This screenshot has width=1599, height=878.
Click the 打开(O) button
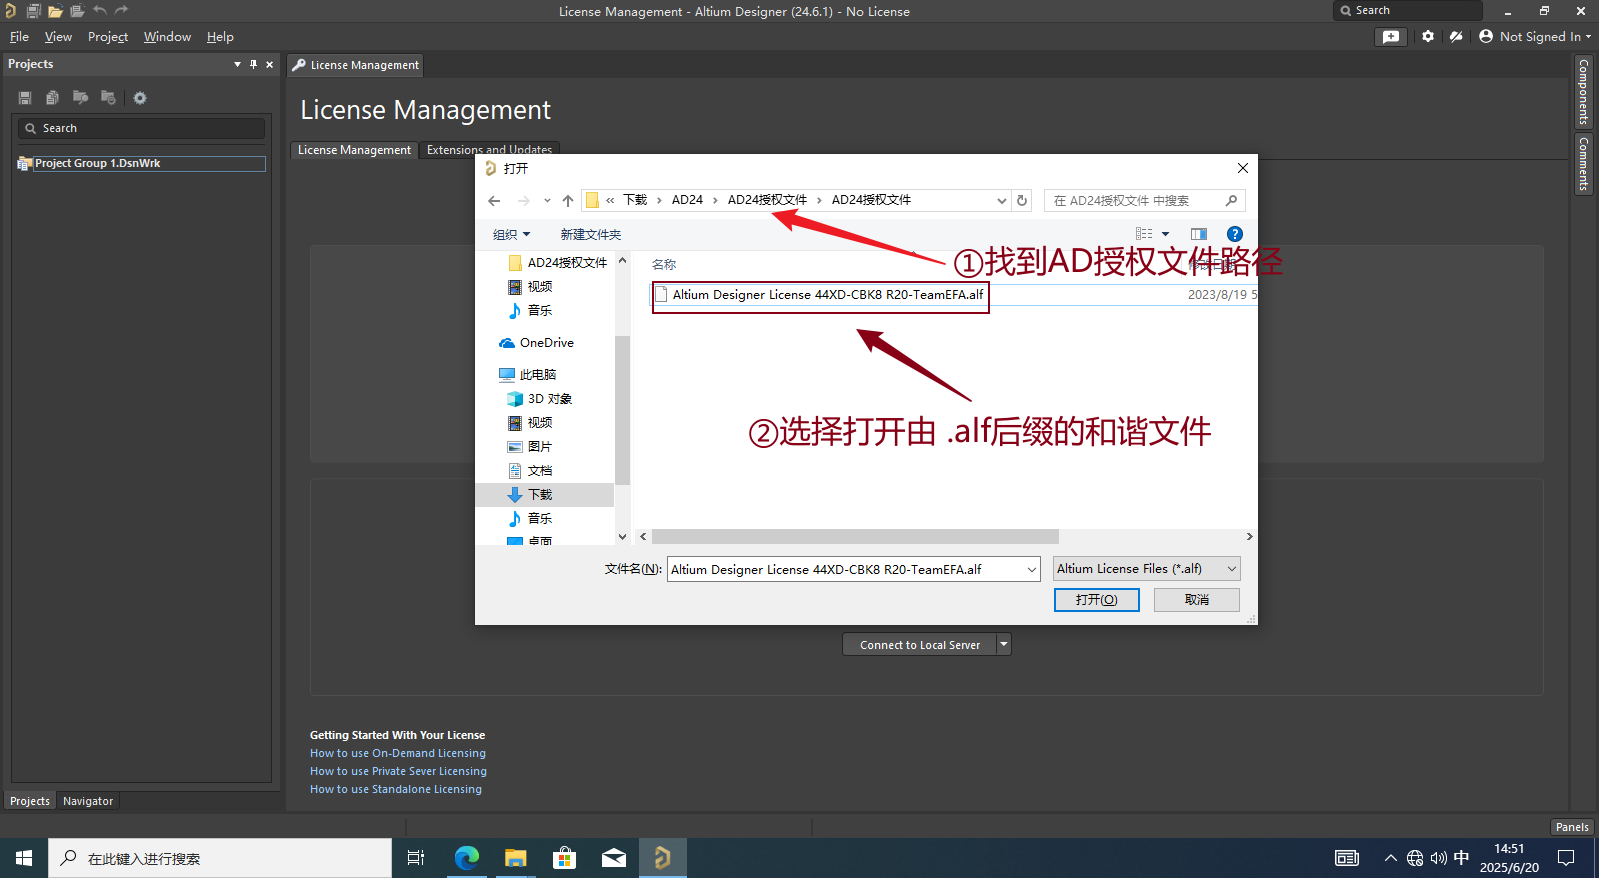pyautogui.click(x=1097, y=599)
